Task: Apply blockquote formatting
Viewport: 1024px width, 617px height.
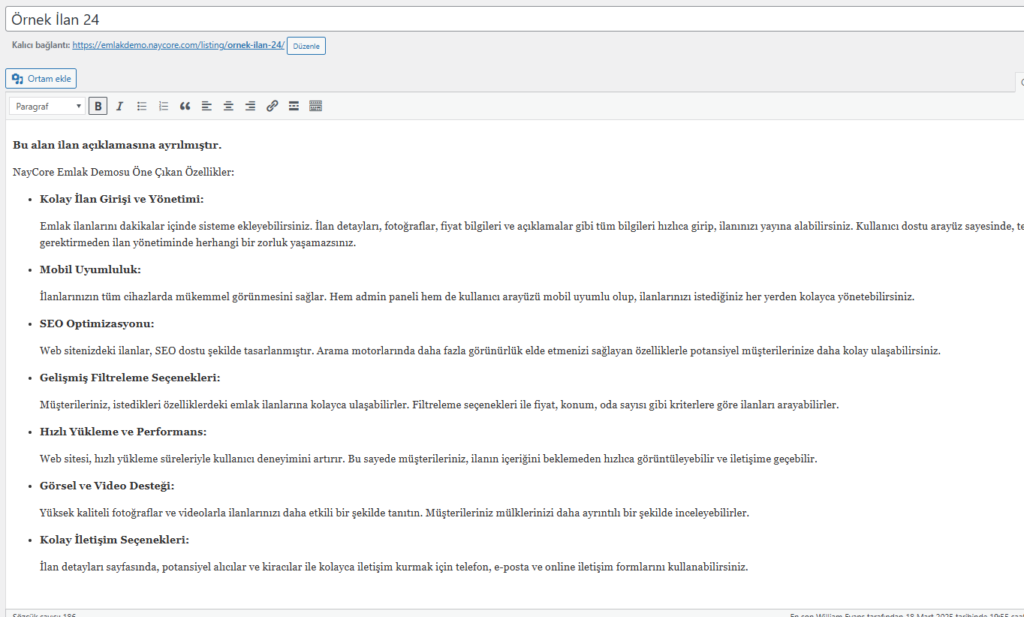Action: (x=185, y=106)
